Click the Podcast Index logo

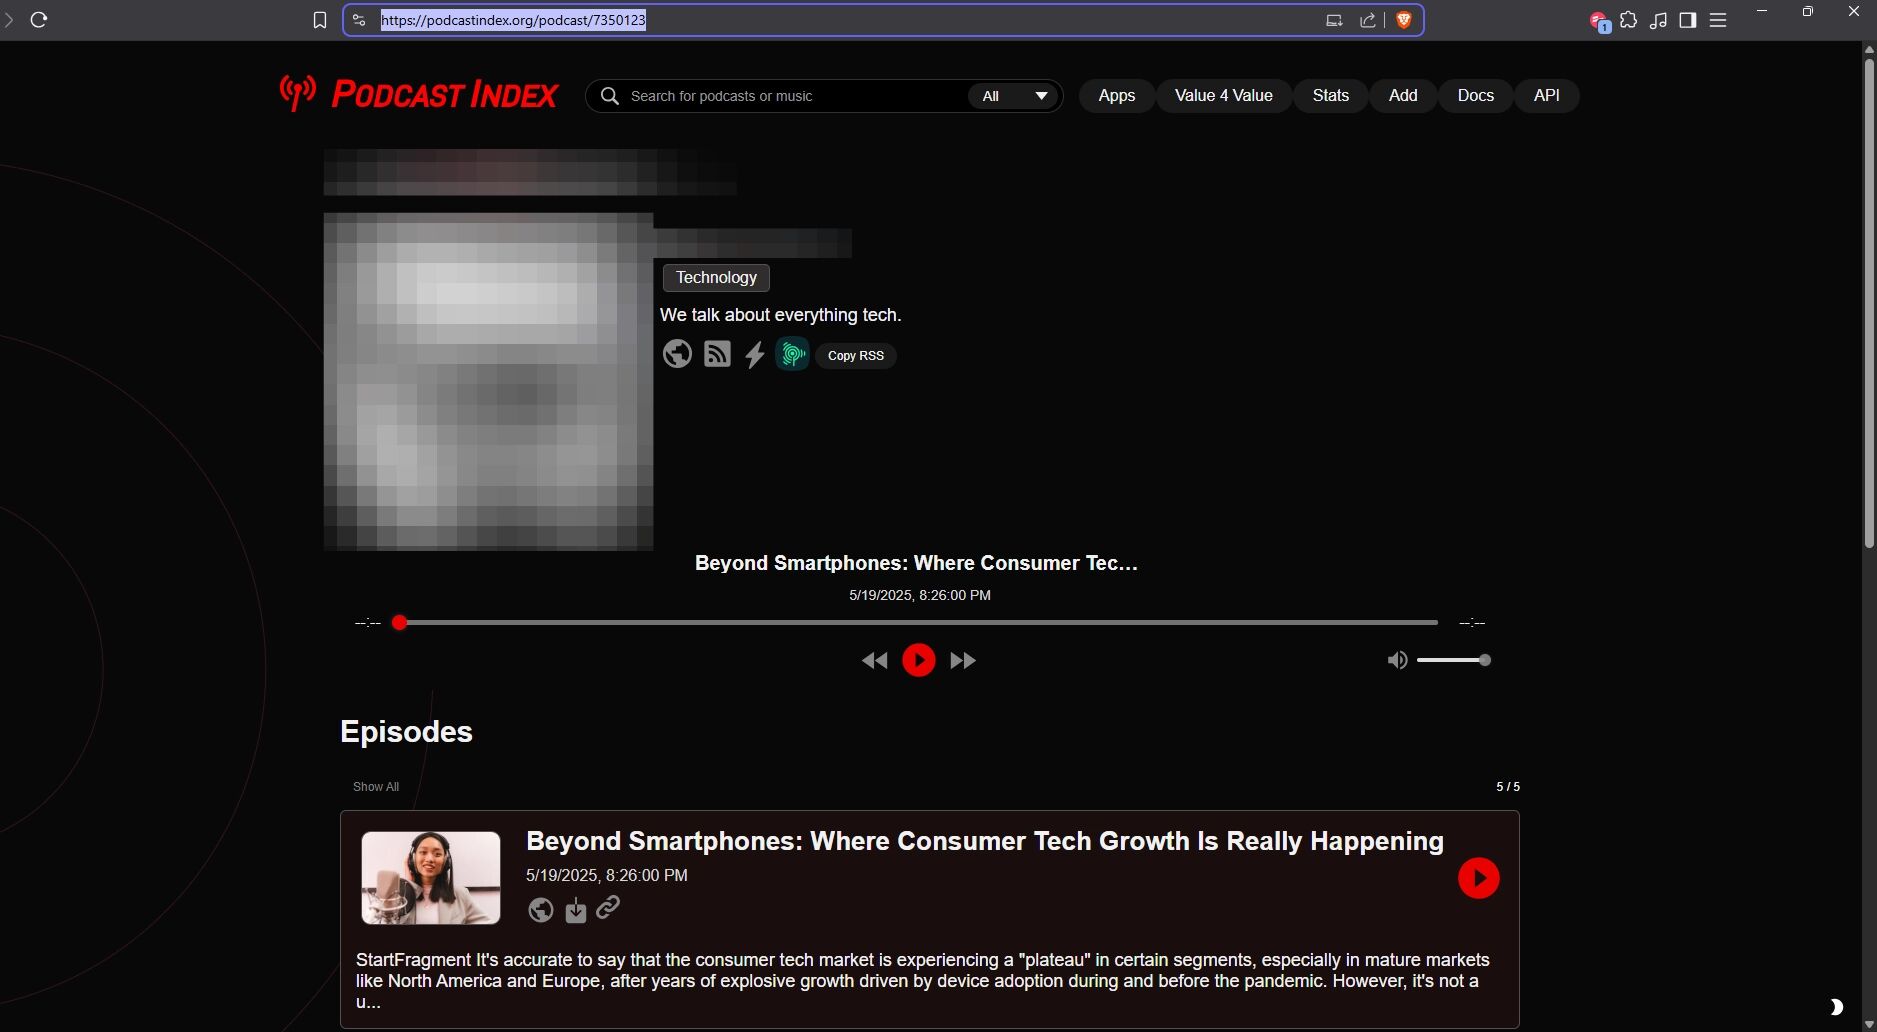coord(419,94)
